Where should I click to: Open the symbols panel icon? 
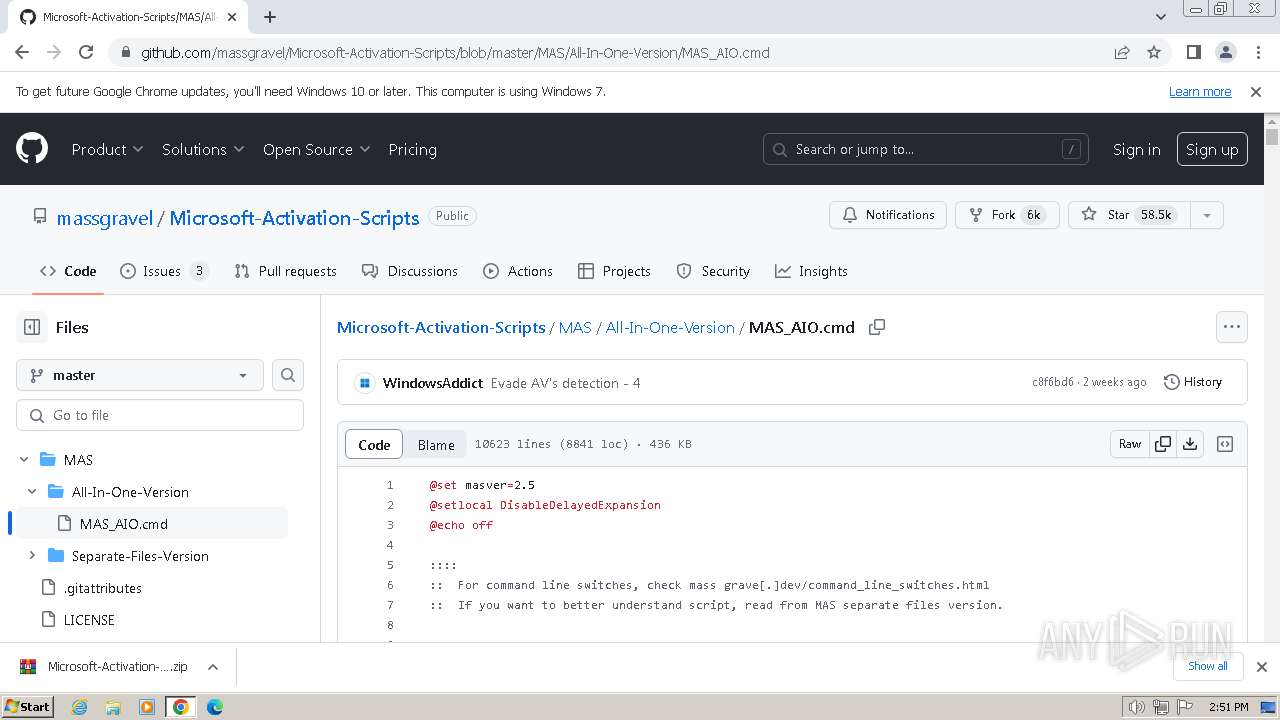(x=1225, y=444)
